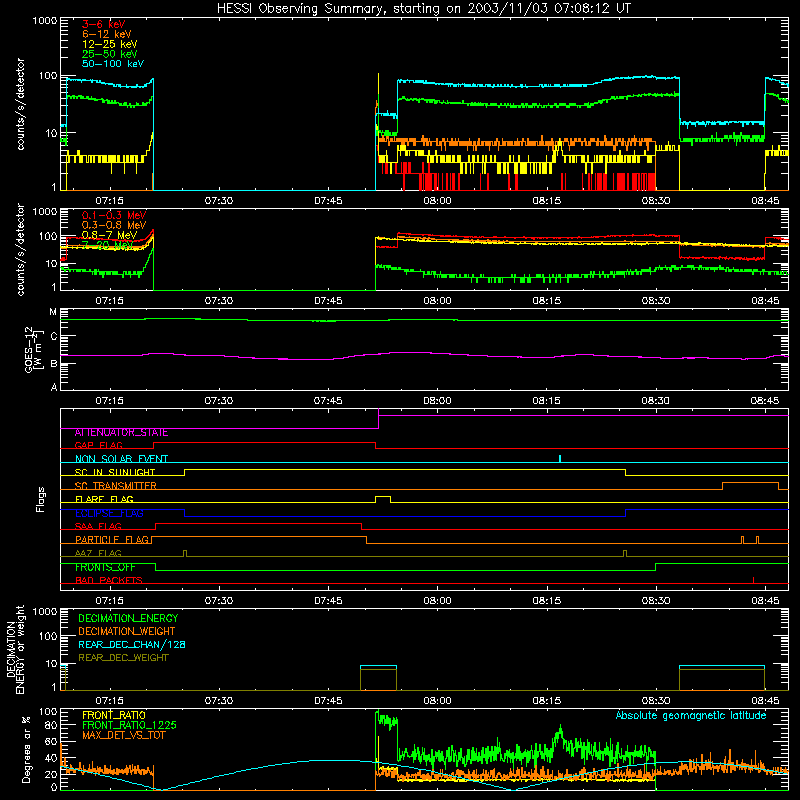Click the 07:30 tick under the GOES panel

tap(218, 401)
